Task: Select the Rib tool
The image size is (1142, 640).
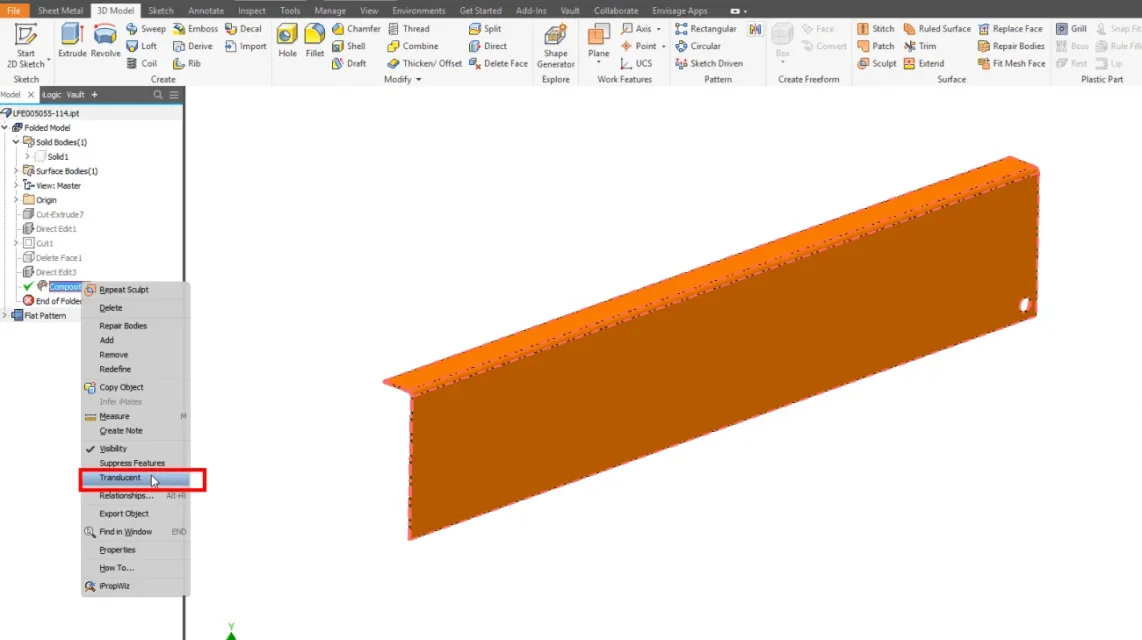Action: pos(187,63)
